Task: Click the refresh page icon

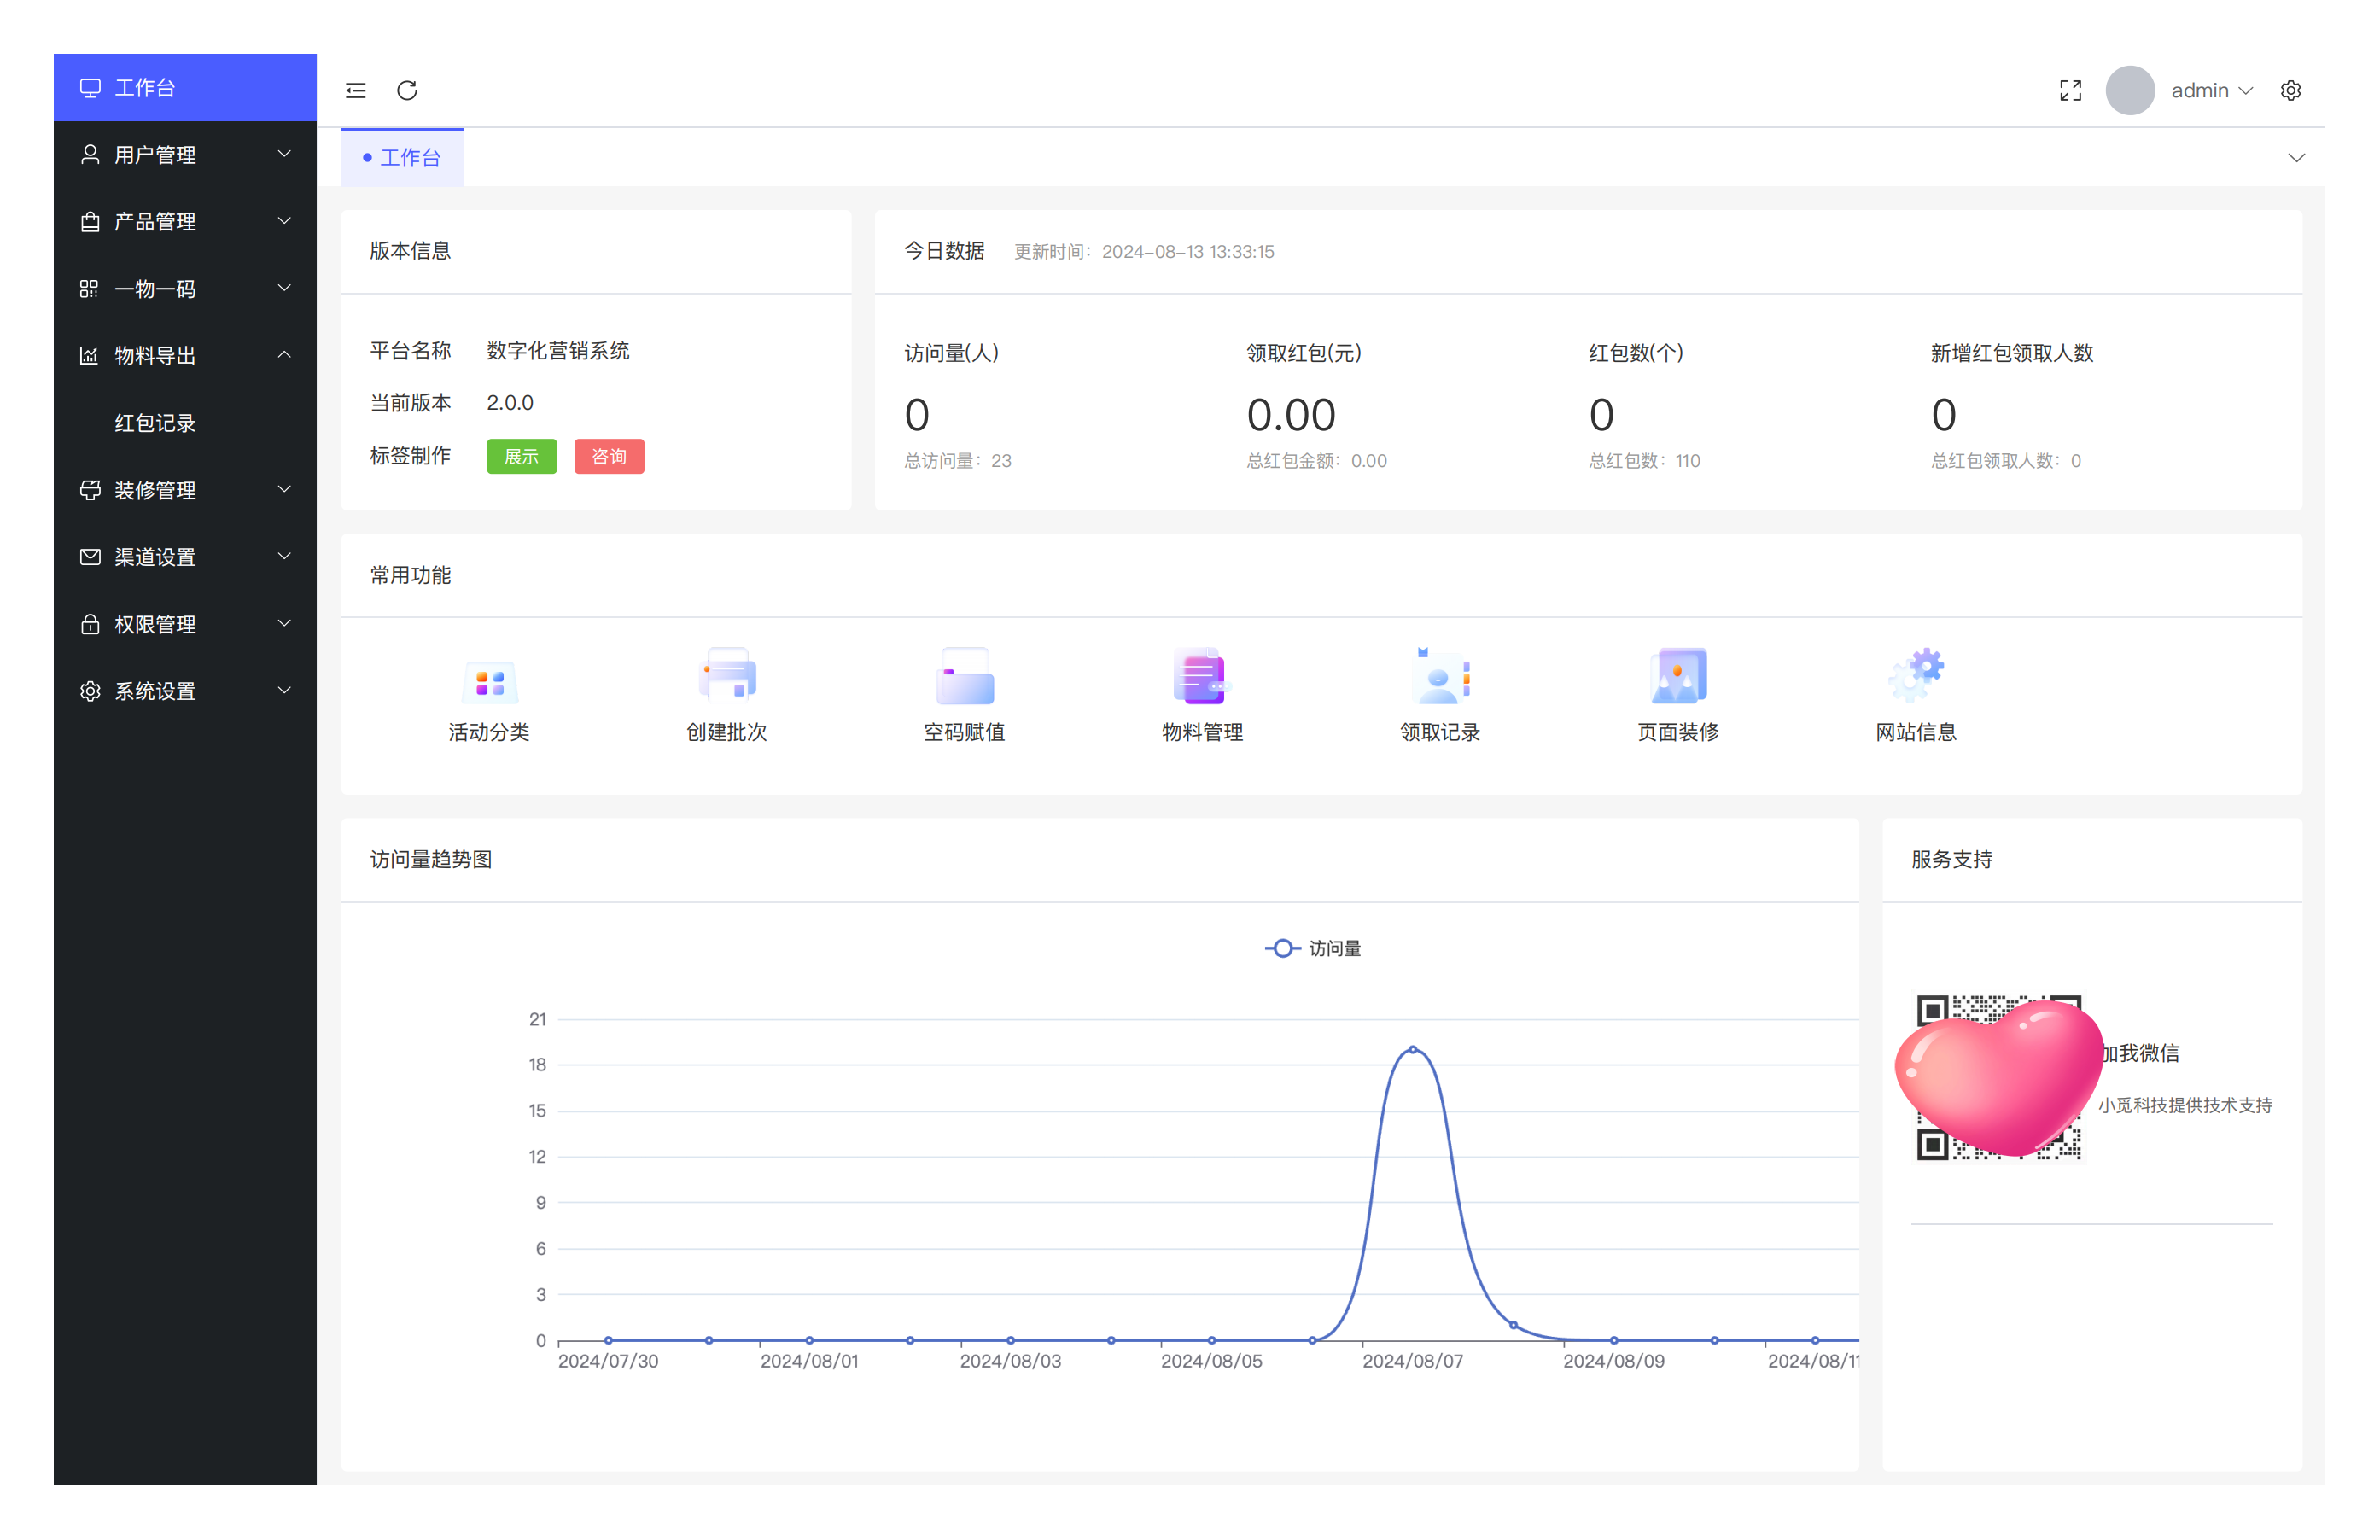Action: (407, 91)
